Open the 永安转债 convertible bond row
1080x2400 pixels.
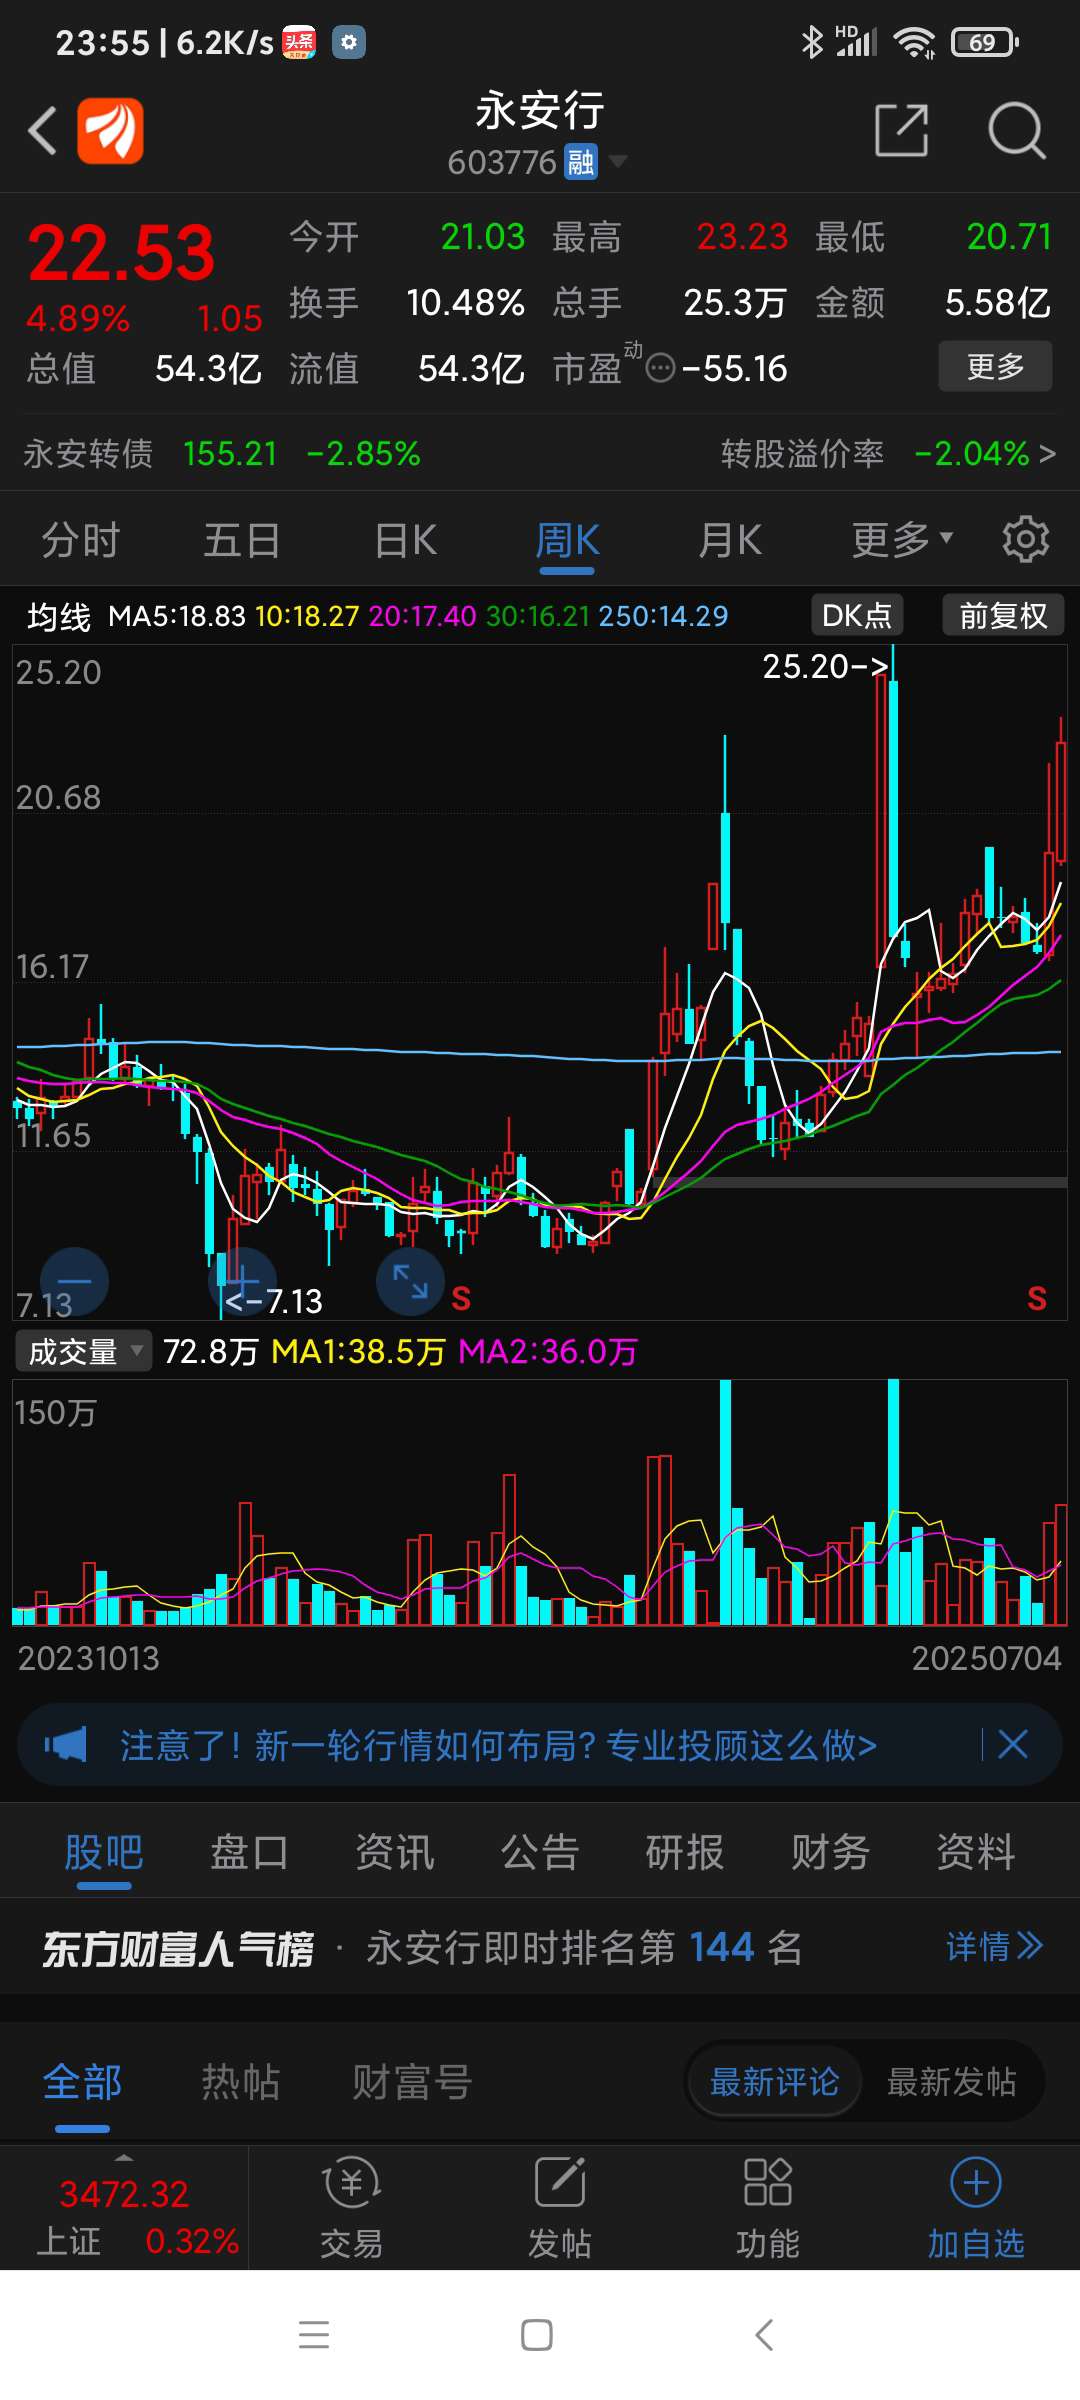pyautogui.click(x=222, y=453)
